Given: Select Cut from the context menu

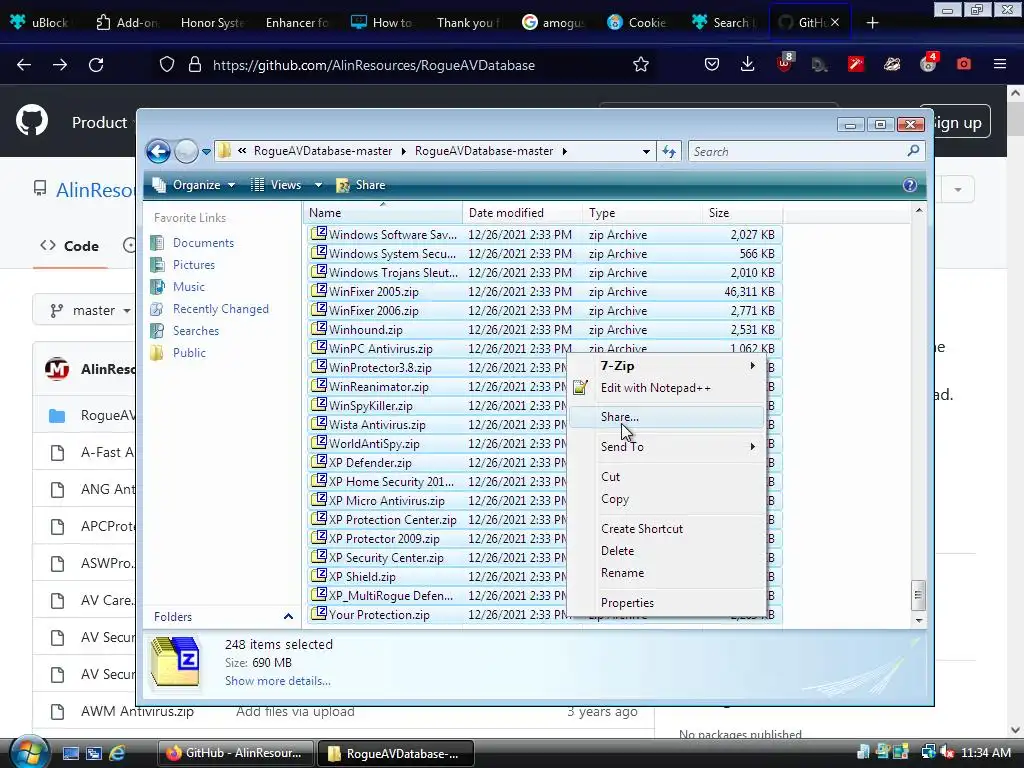Looking at the screenshot, I should click(667, 477).
